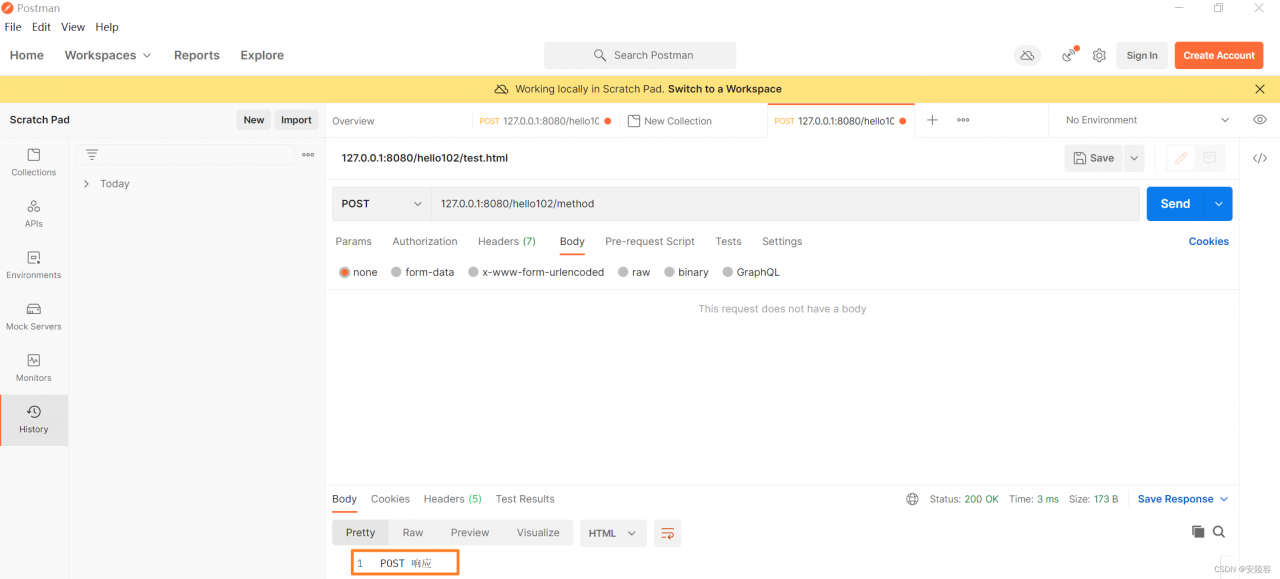The height and width of the screenshot is (579, 1280).
Task: Open the Pre-request Script tab
Action: coord(650,242)
